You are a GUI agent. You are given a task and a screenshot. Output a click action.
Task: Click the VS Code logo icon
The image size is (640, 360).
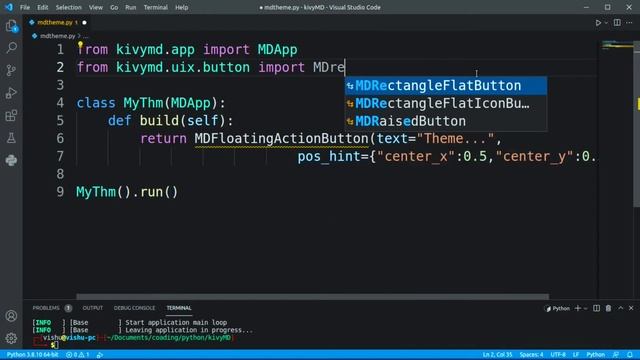(x=9, y=7)
